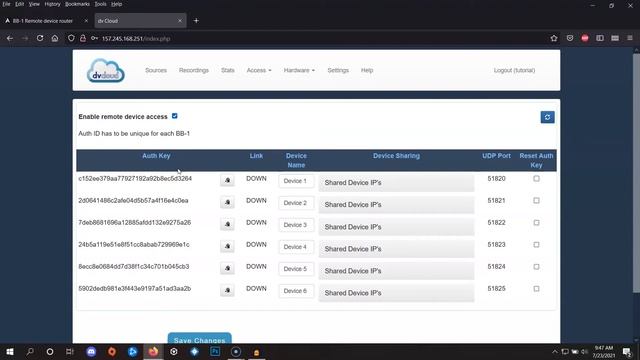Expand the Hardware dropdown menu

(299, 70)
